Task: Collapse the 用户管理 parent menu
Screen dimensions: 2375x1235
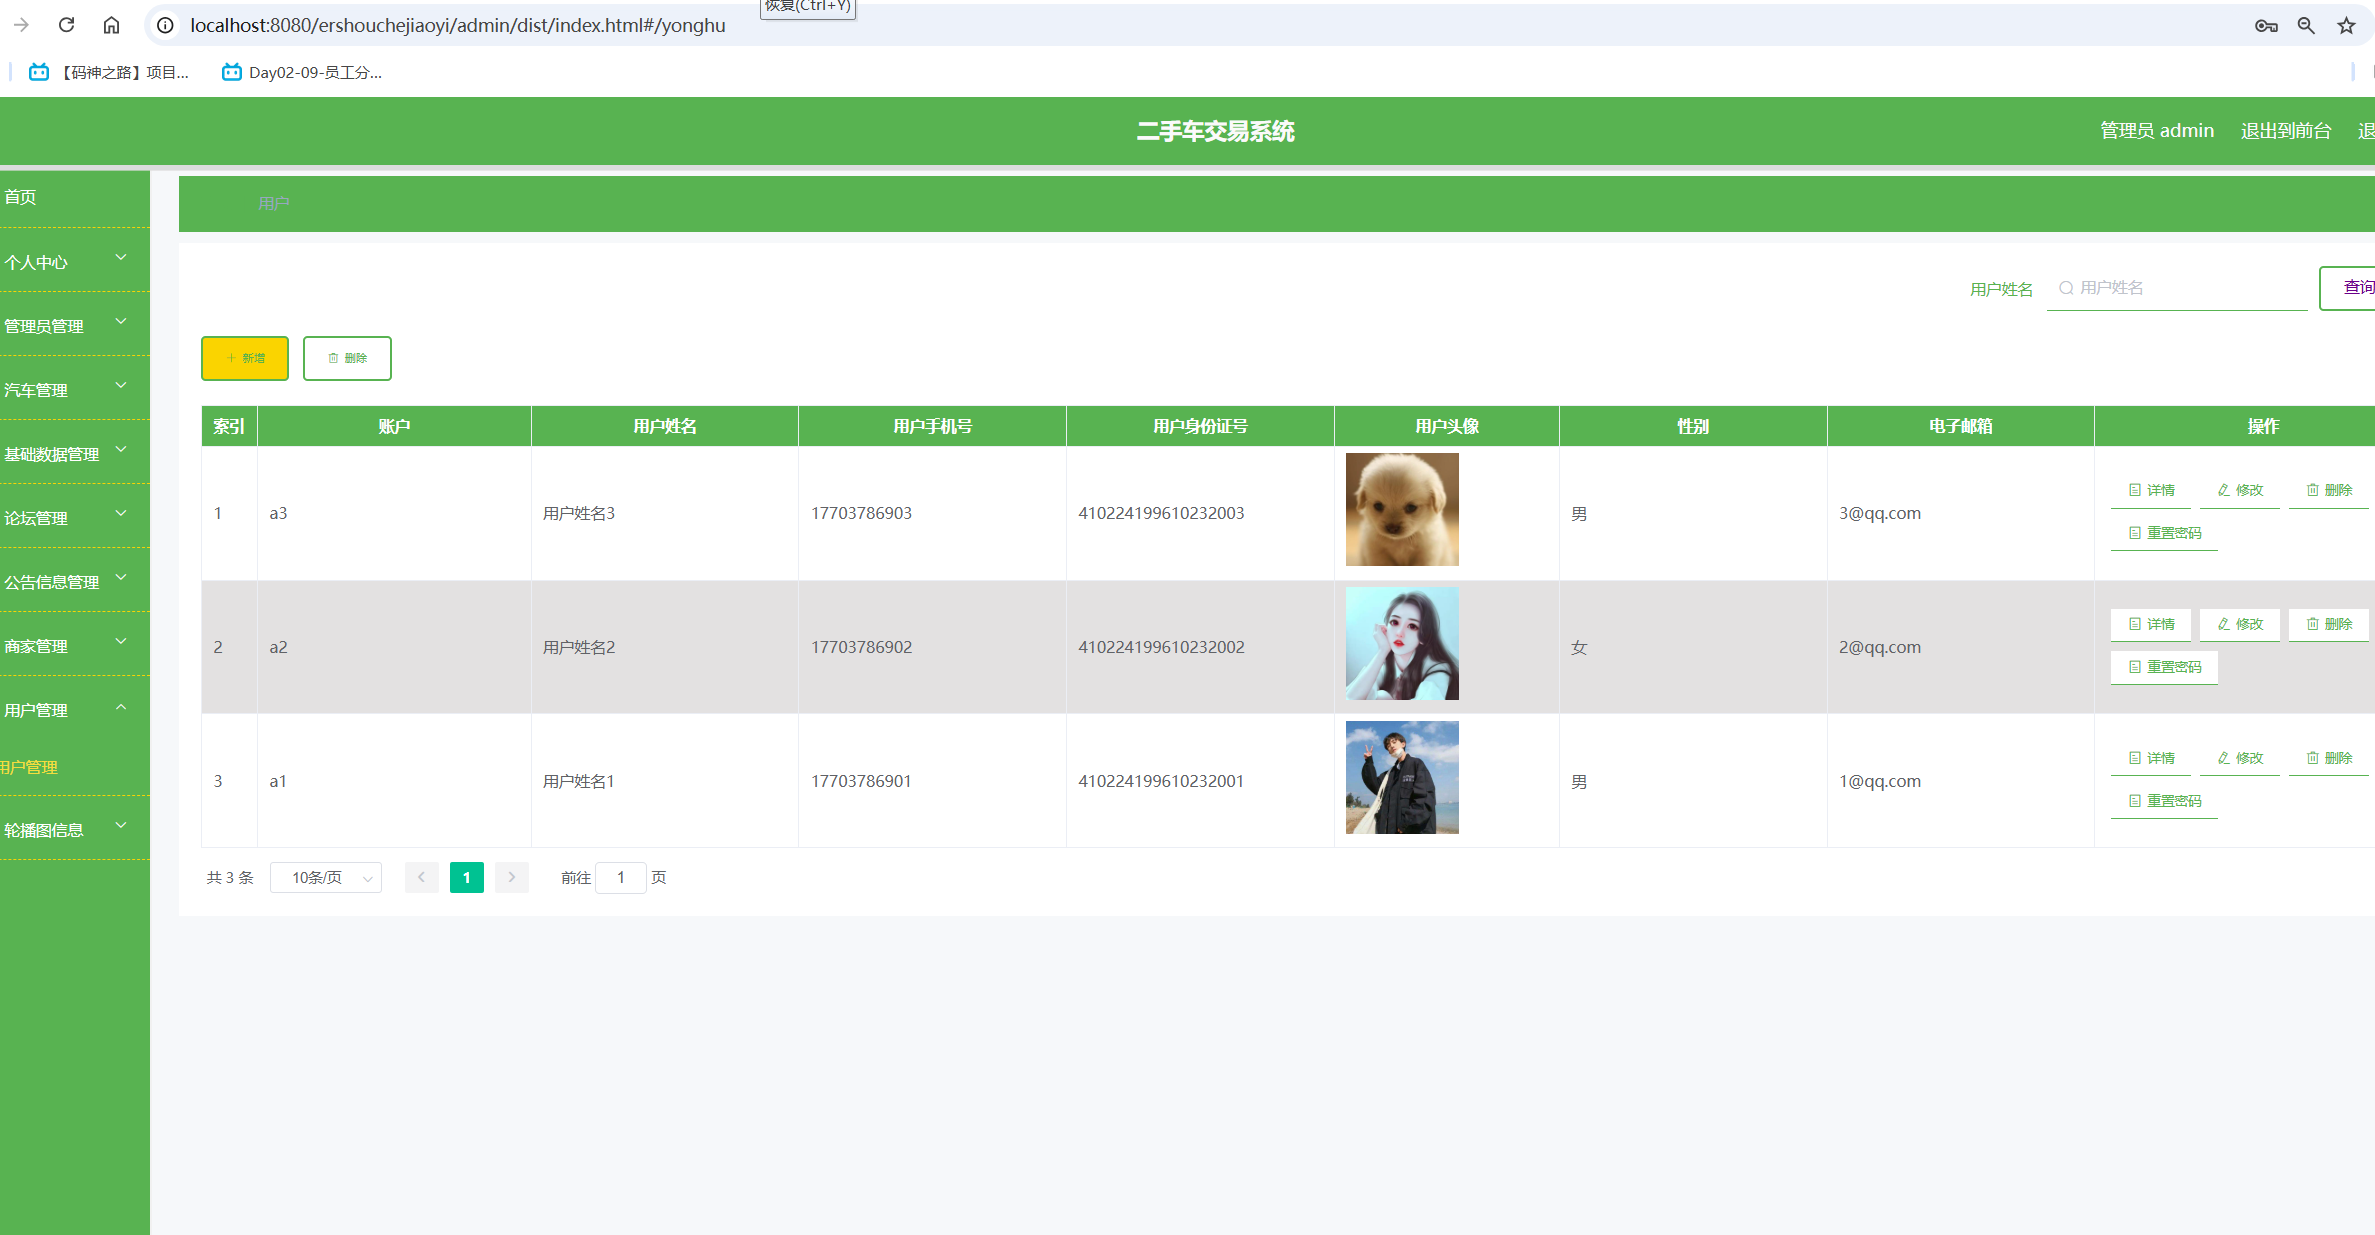Action: coord(75,710)
